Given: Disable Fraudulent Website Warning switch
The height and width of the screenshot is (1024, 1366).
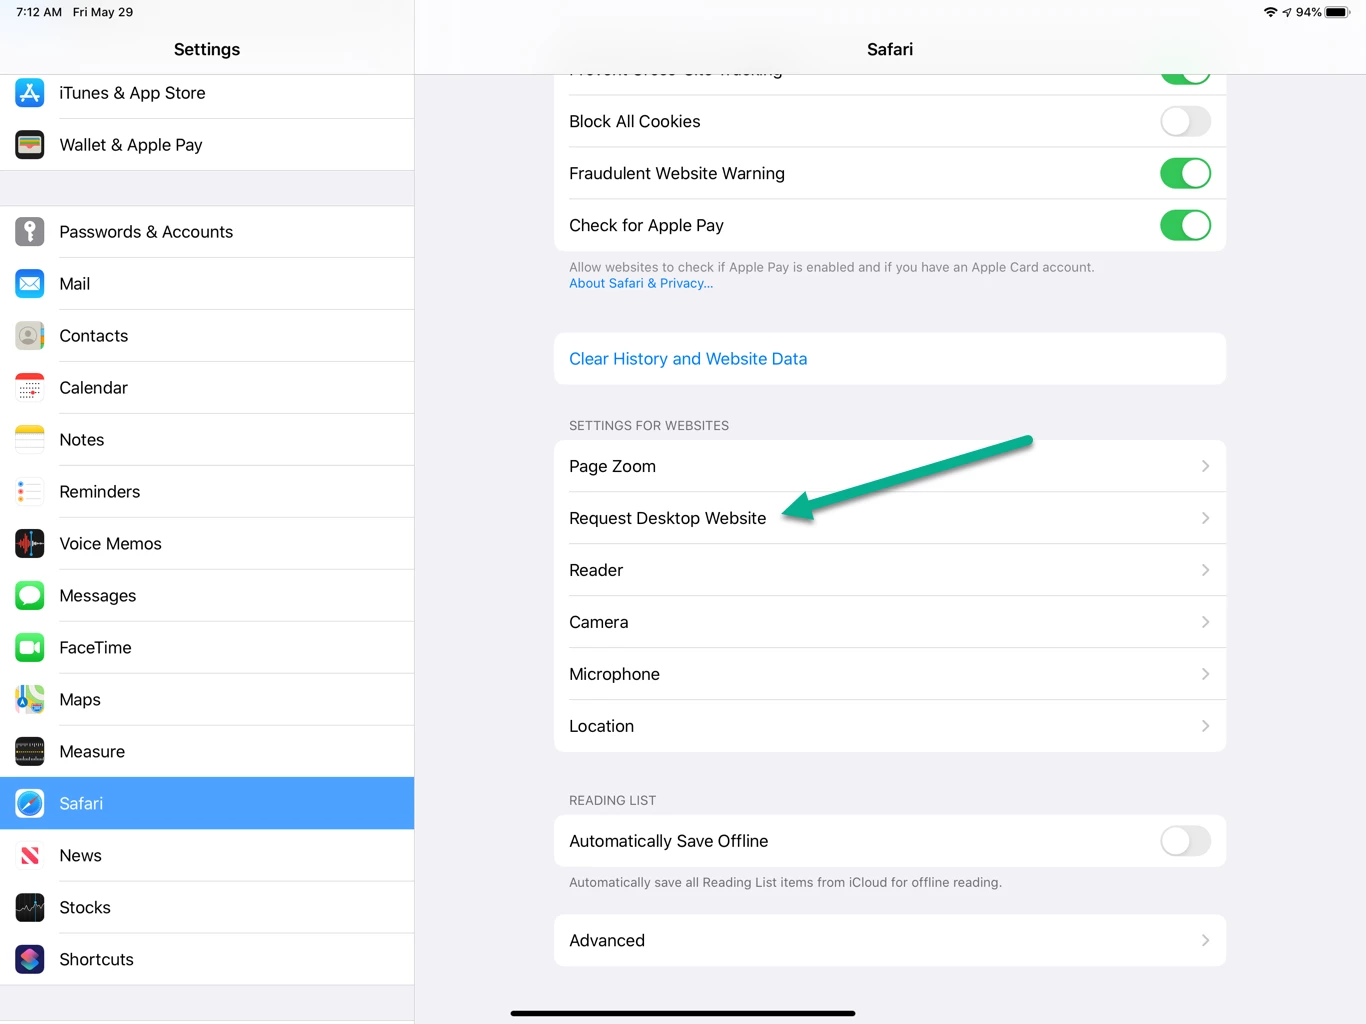Looking at the screenshot, I should point(1185,174).
